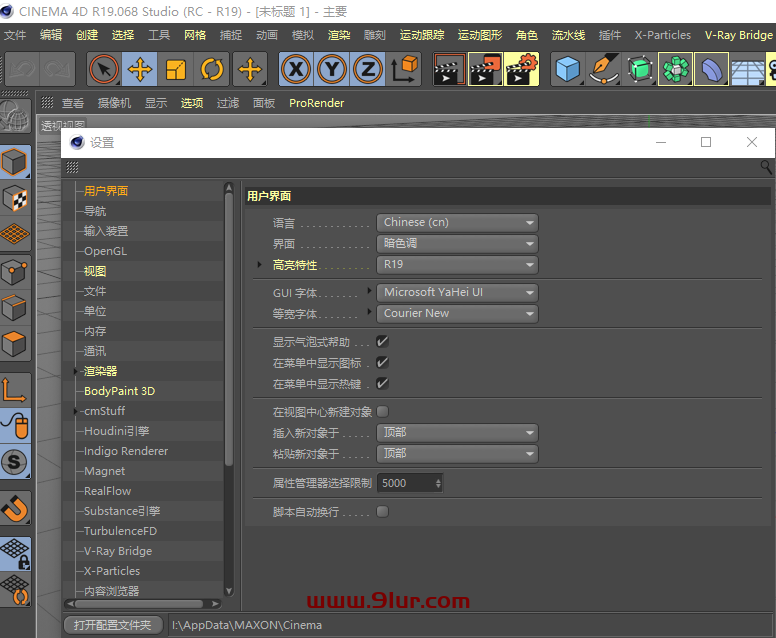Screen dimensions: 776x638
Task: Select Texture mode checkered cube icon
Action: tap(15, 198)
